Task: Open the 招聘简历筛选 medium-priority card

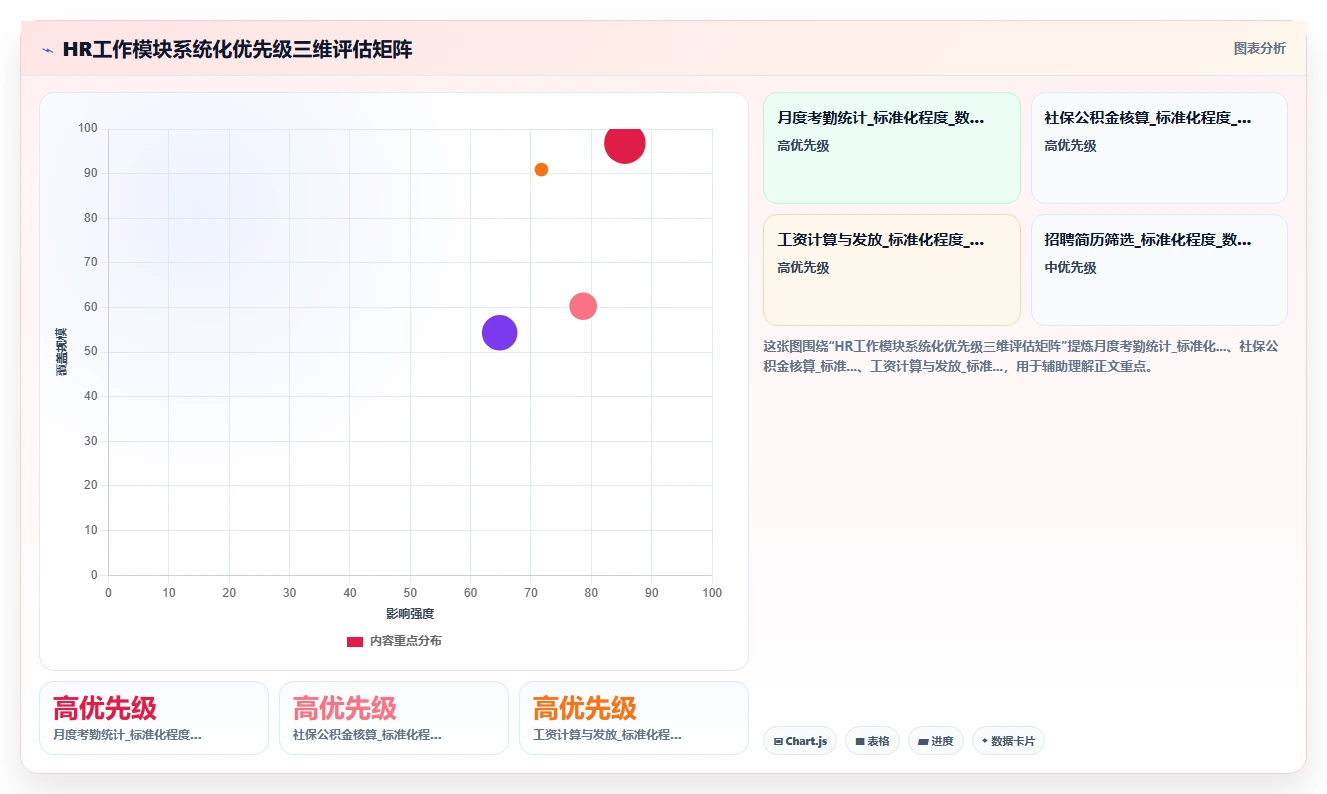Action: 1159,270
